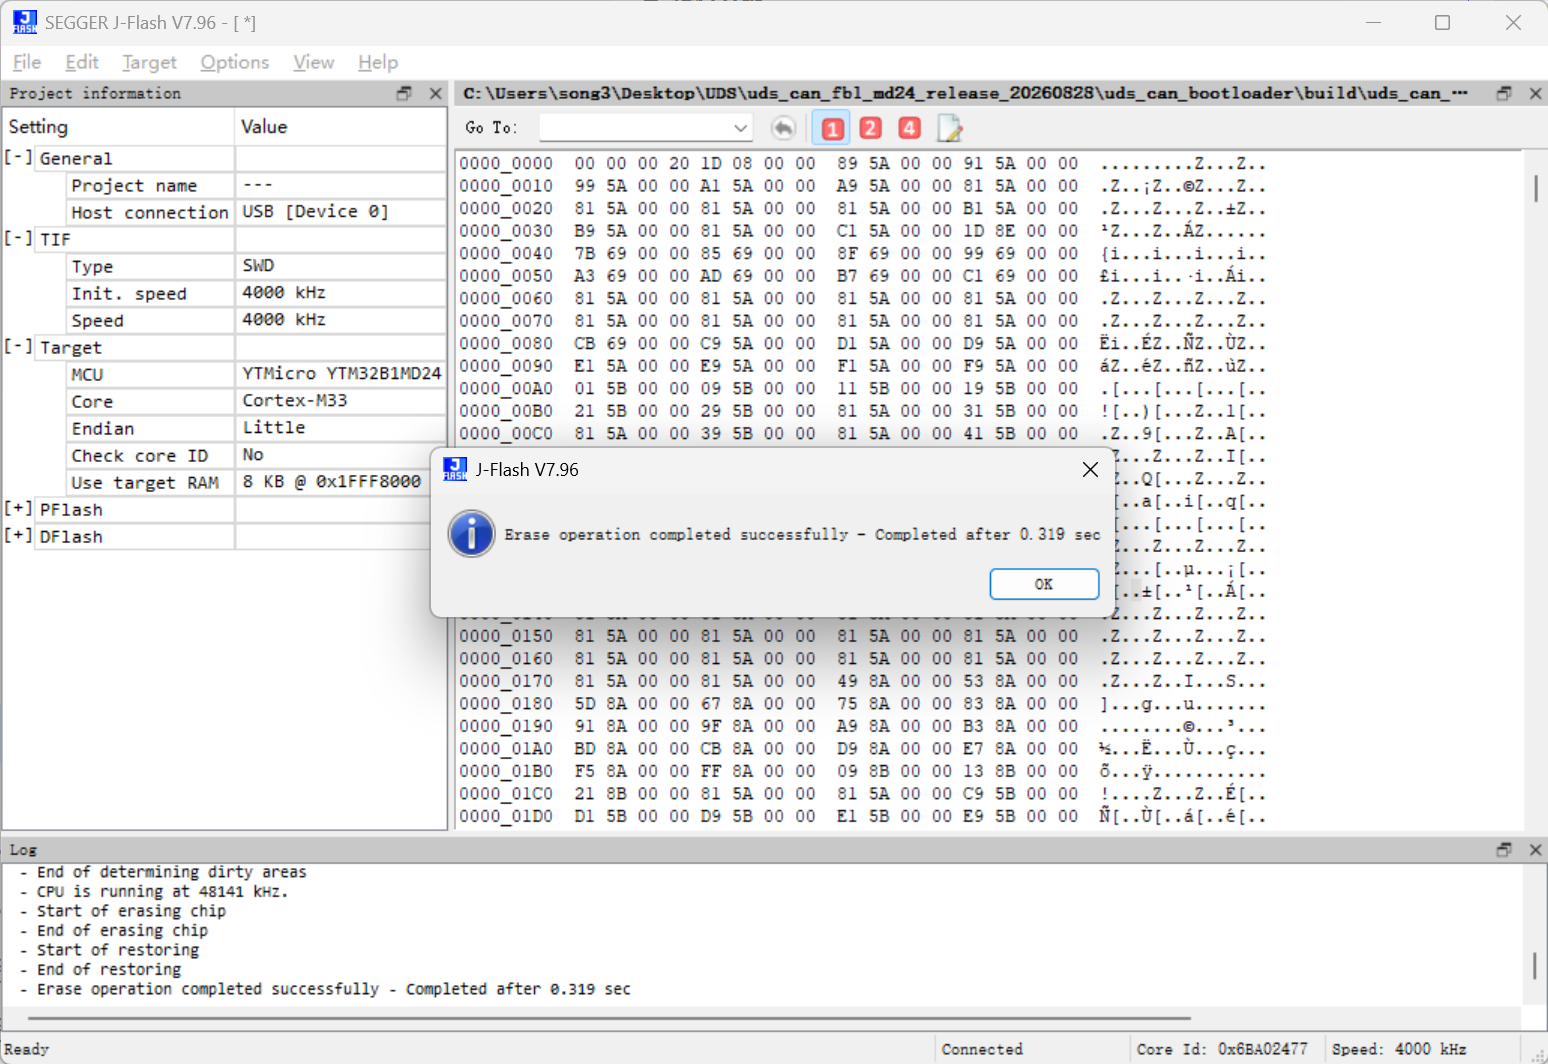Select 4-byte view mode icon
This screenshot has height=1064, width=1548.
909,128
